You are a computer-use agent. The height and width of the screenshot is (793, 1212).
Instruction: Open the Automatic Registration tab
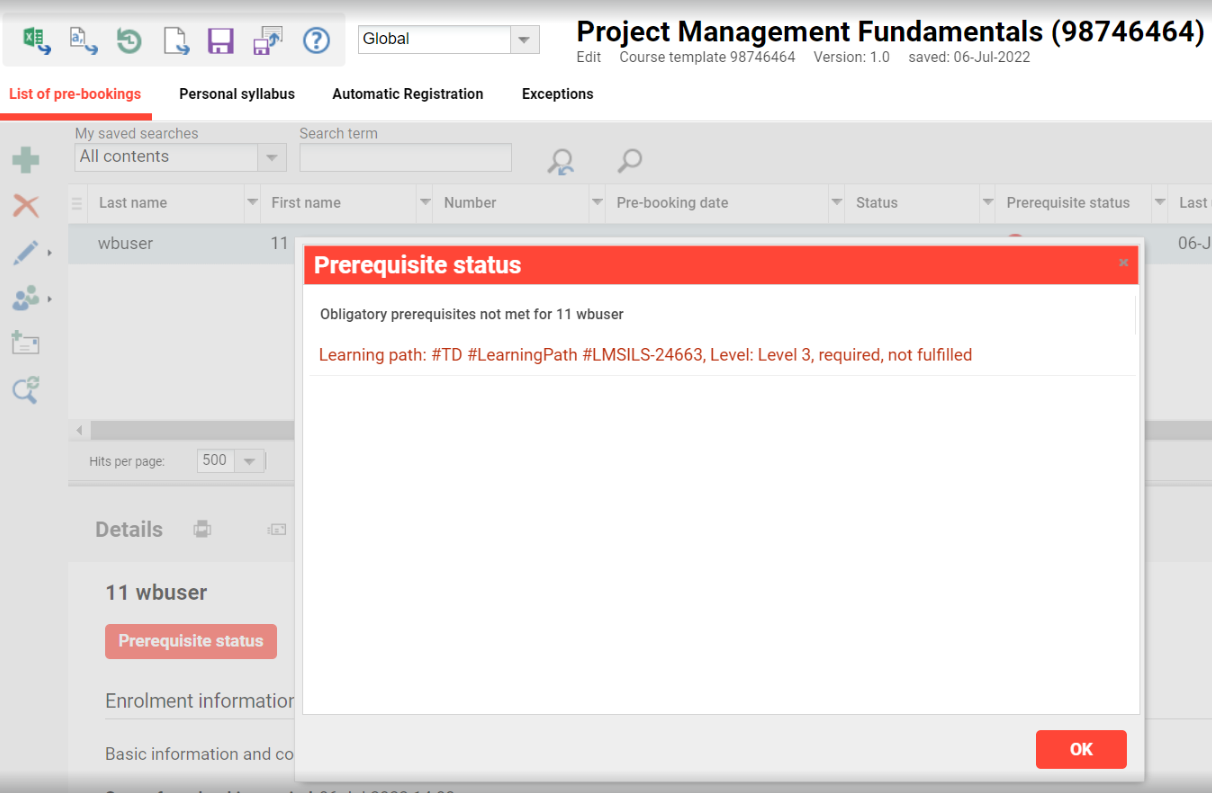coord(407,94)
